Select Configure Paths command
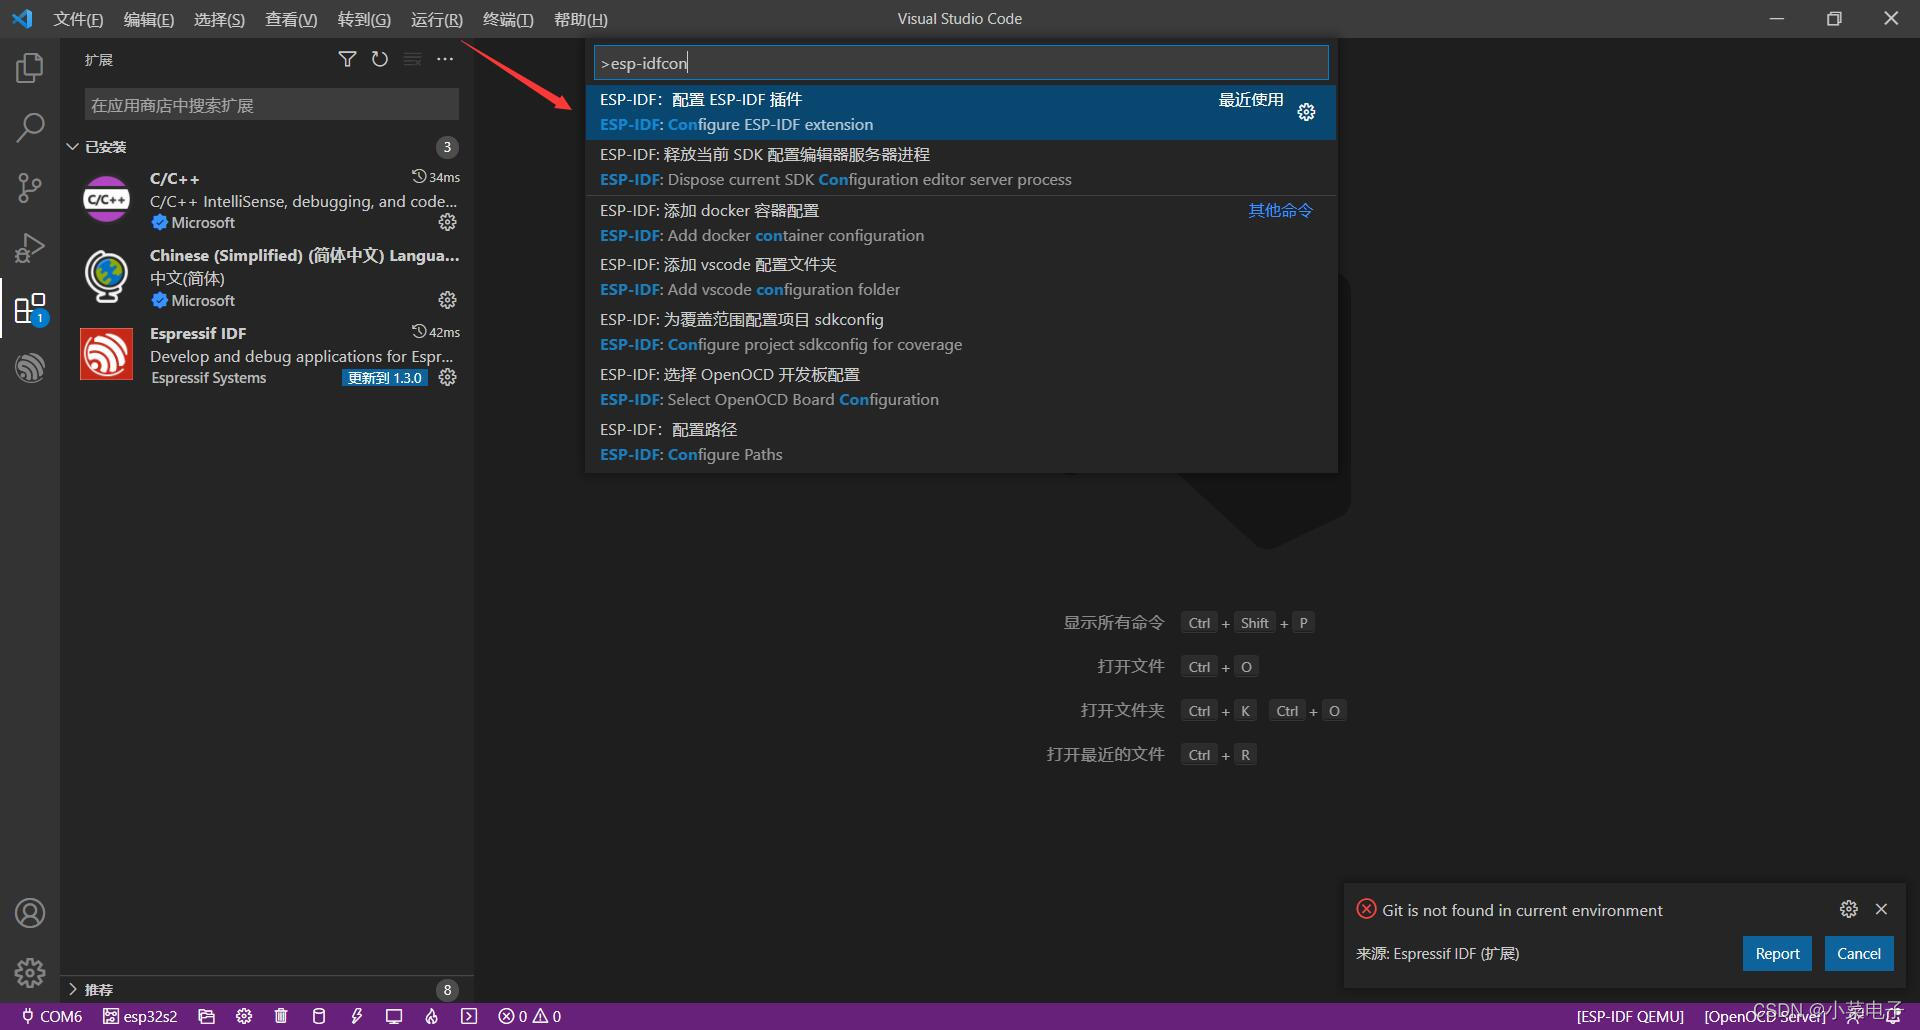Screen dimensions: 1920x1030 pyautogui.click(x=961, y=442)
